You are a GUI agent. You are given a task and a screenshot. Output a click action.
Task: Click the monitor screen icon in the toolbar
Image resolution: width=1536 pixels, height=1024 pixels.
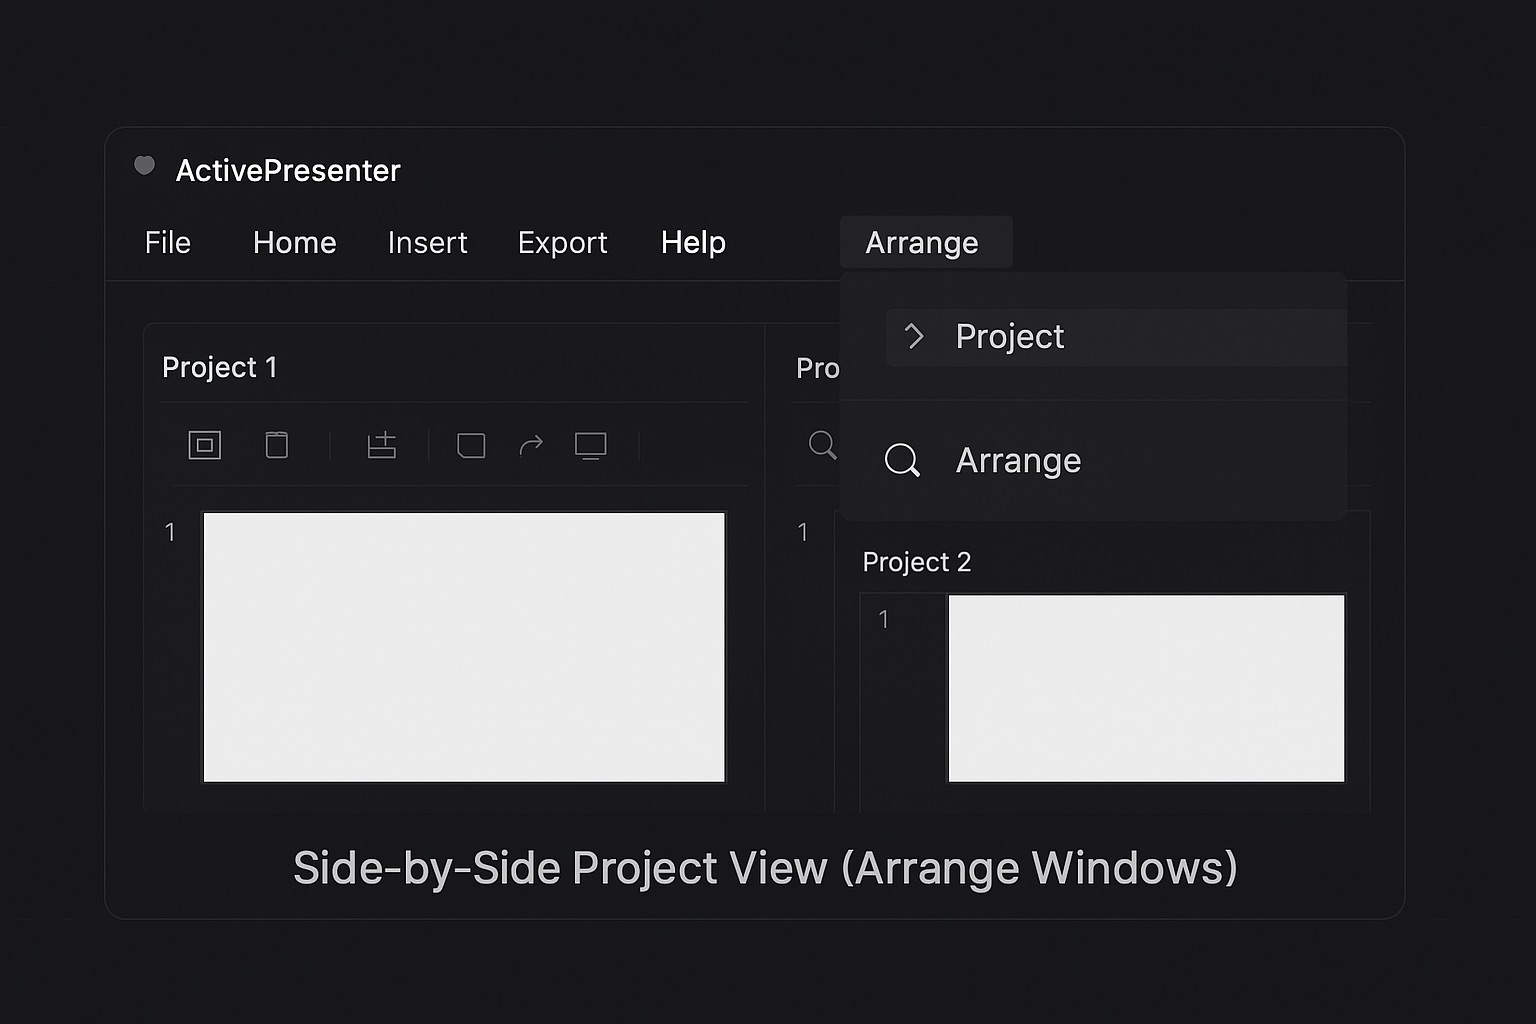point(590,445)
